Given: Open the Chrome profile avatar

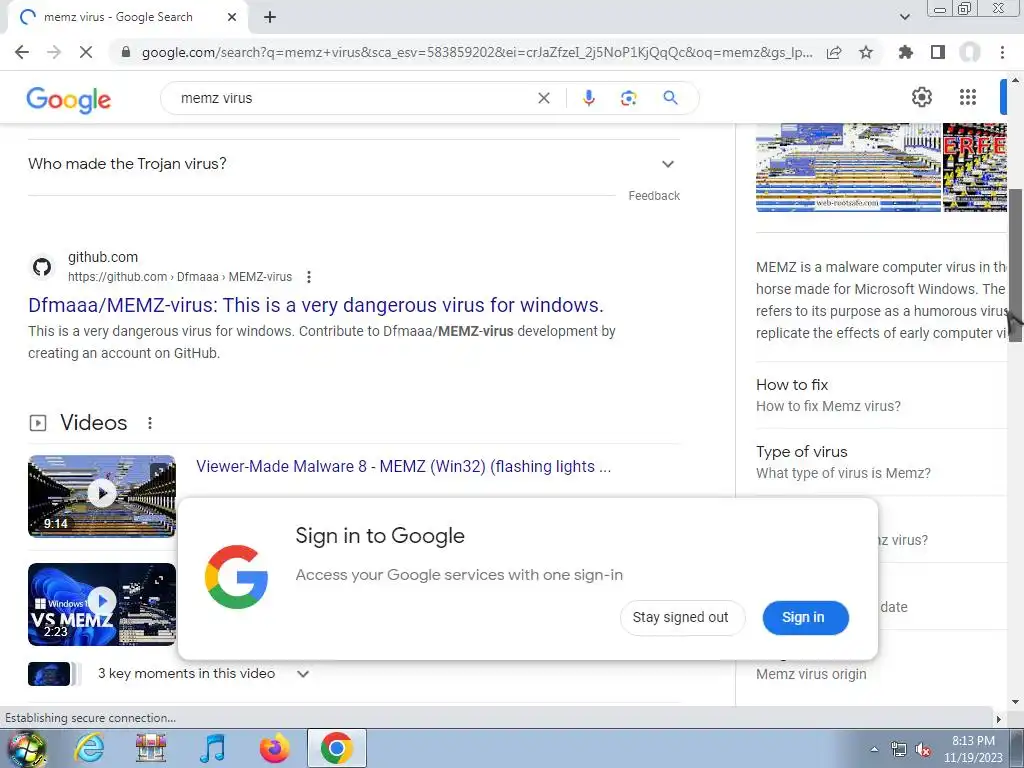Looking at the screenshot, I should [x=970, y=52].
